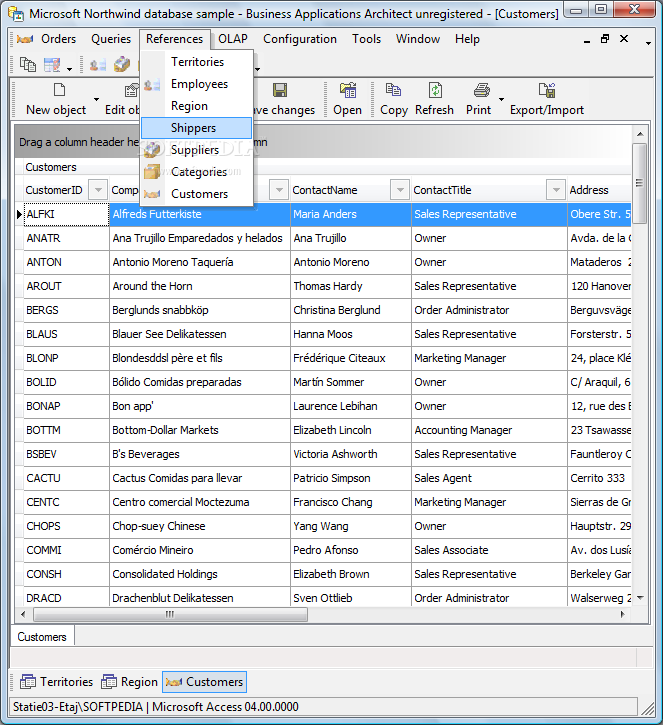Click the application icon in title bar

pos(16,14)
